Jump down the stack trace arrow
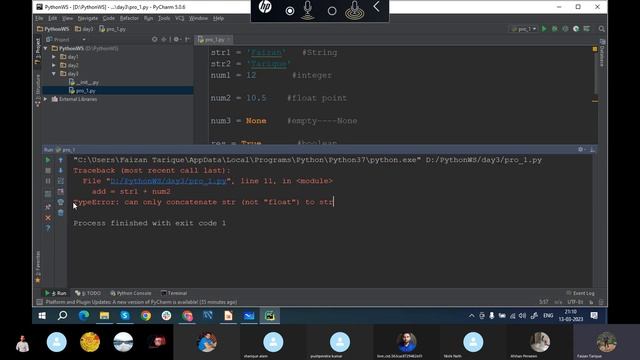The width and height of the screenshot is (640, 360). point(60,171)
